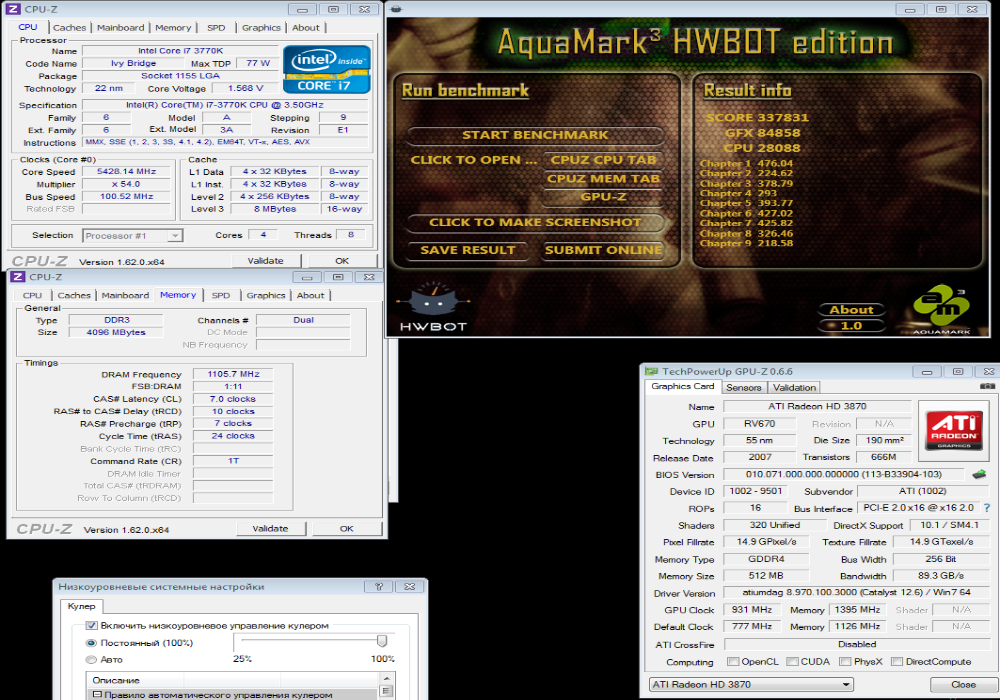Click the top CPU-Z window title icon
The width and height of the screenshot is (1000, 700).
(x=13, y=9)
